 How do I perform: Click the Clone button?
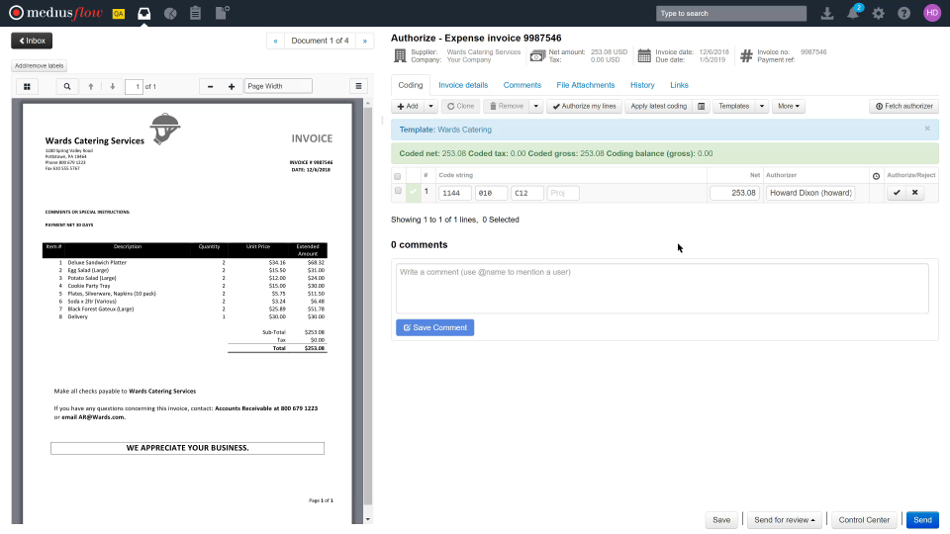point(460,106)
